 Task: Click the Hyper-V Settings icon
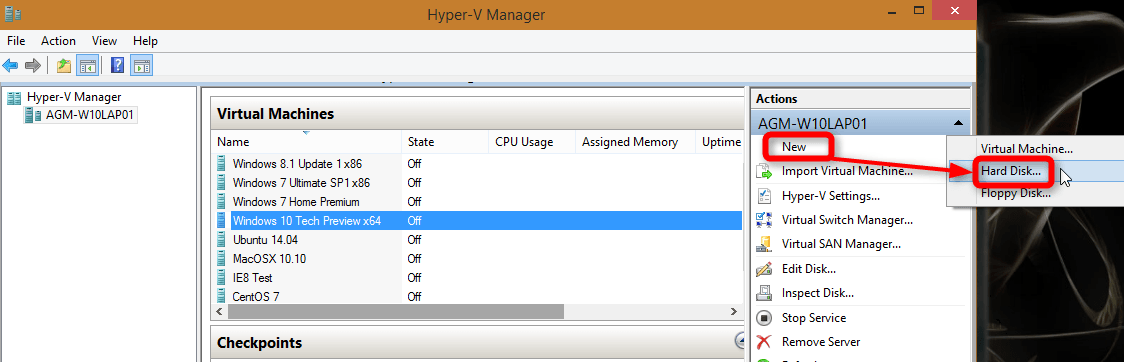click(x=764, y=196)
